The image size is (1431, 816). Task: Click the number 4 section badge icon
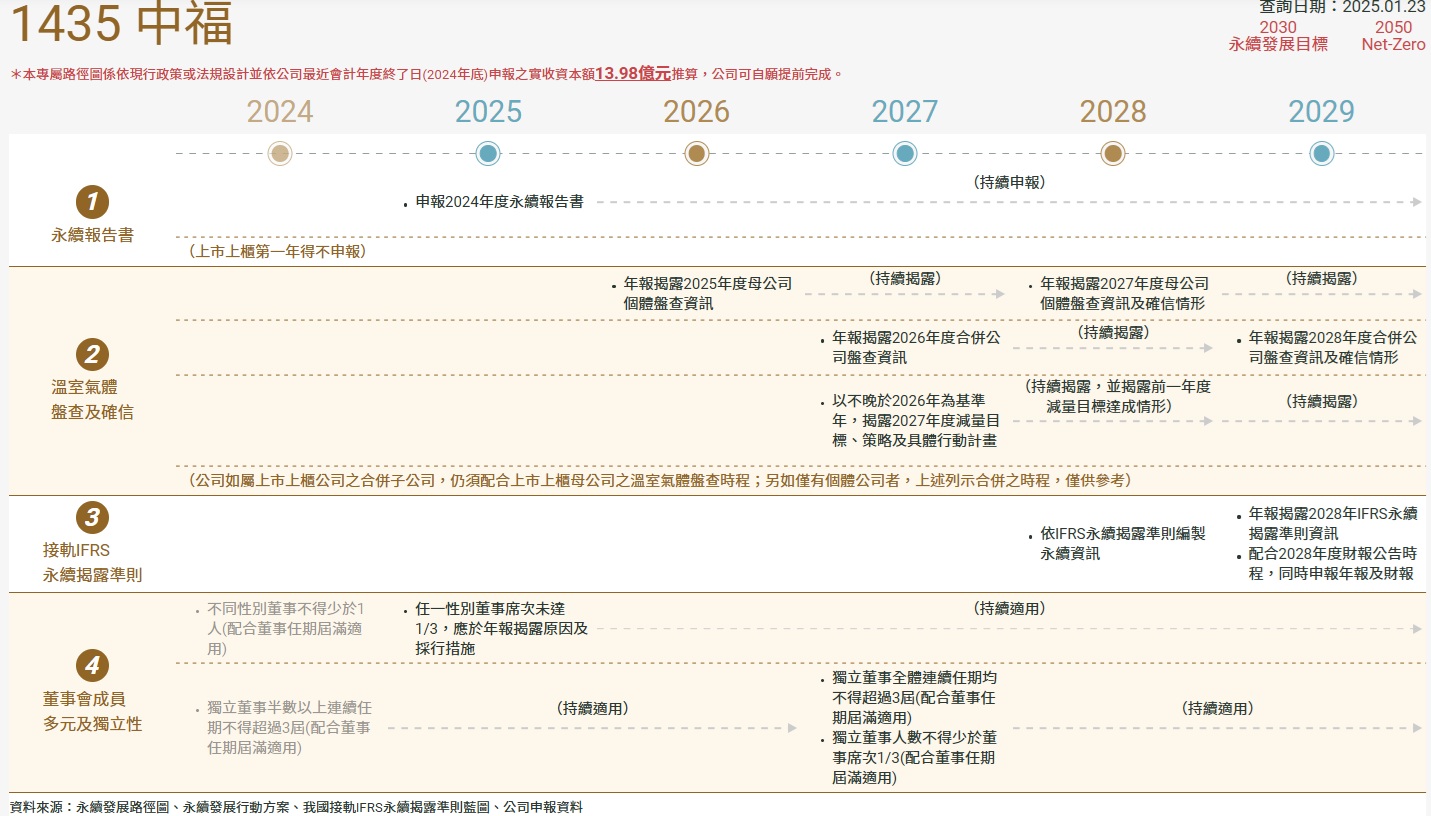[92, 666]
